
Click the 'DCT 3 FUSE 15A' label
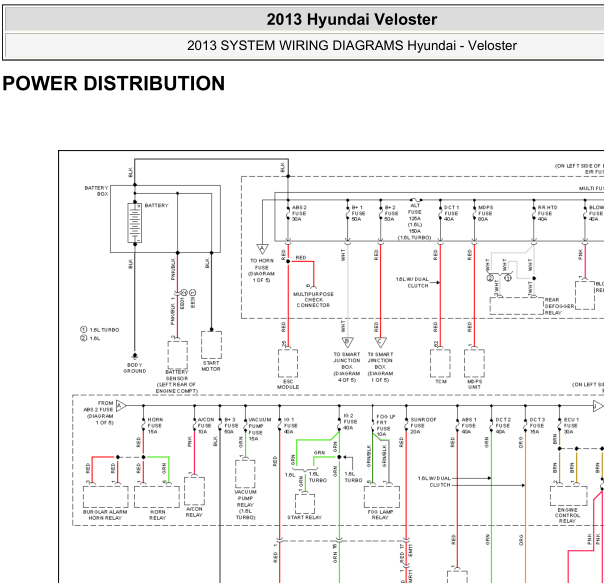[537, 425]
